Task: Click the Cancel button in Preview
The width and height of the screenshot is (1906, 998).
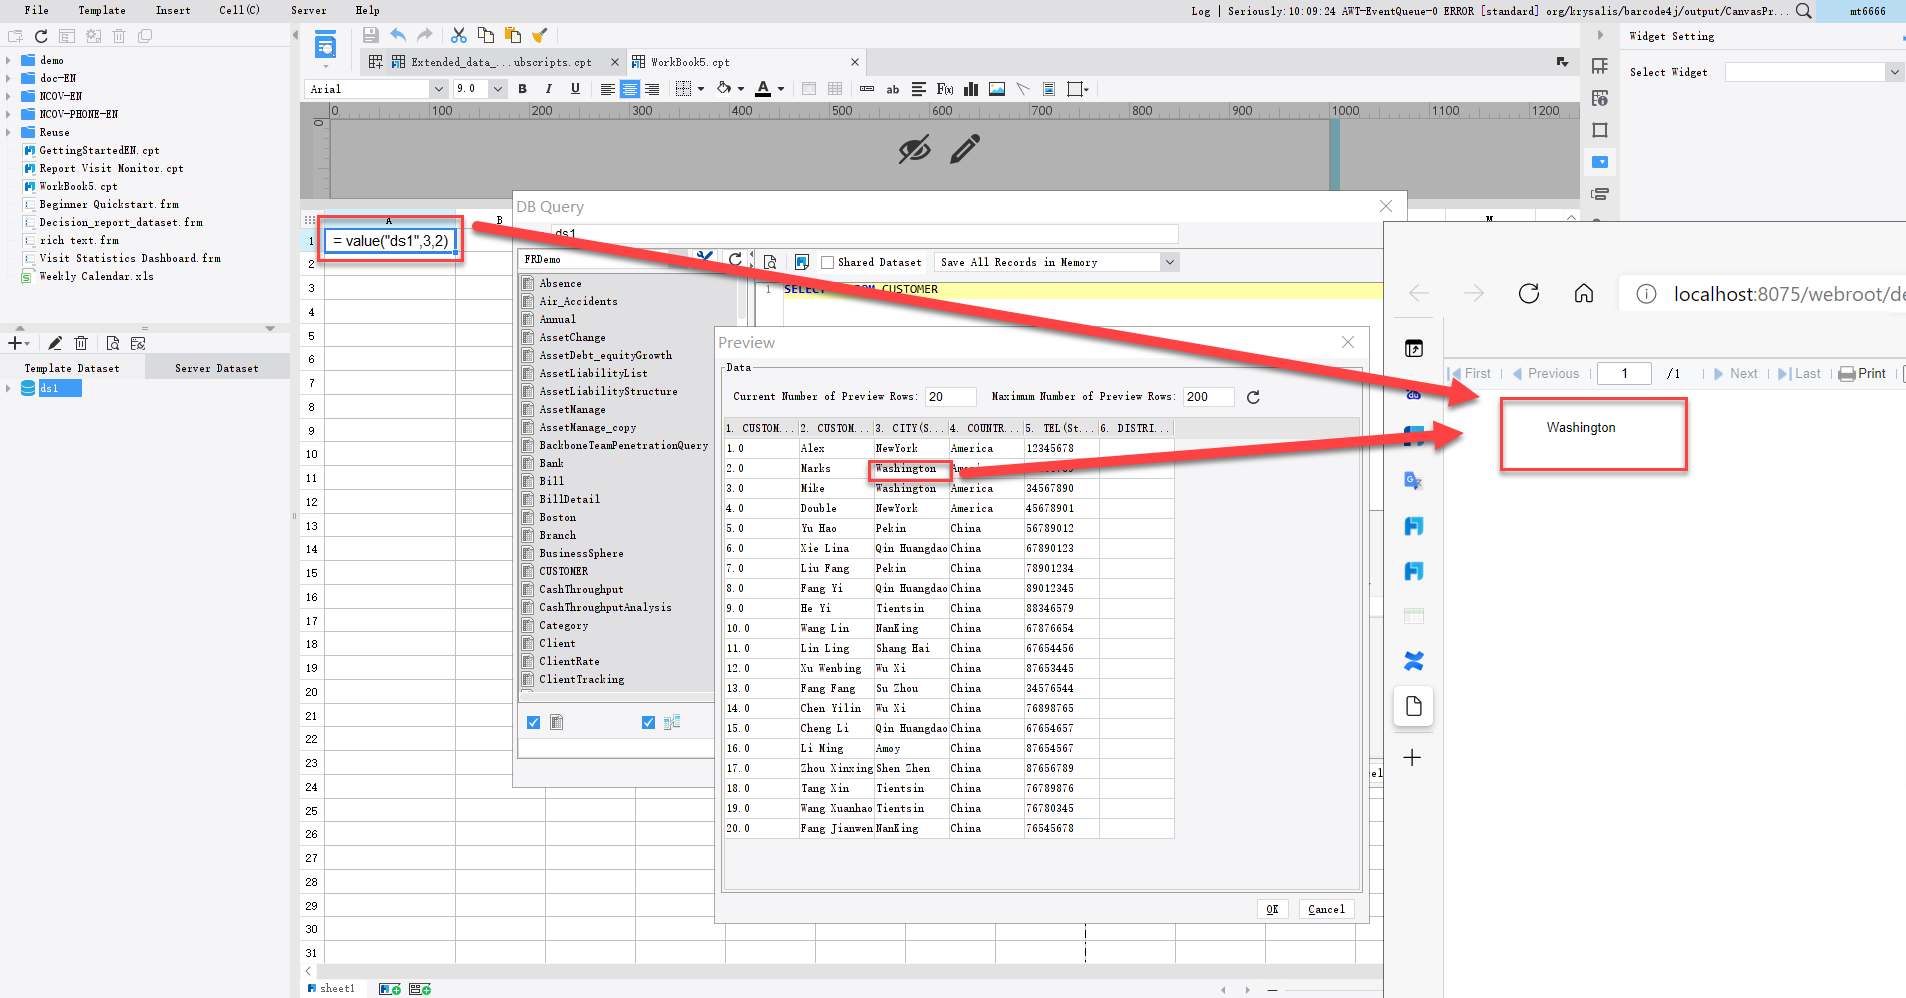Action: point(1326,909)
